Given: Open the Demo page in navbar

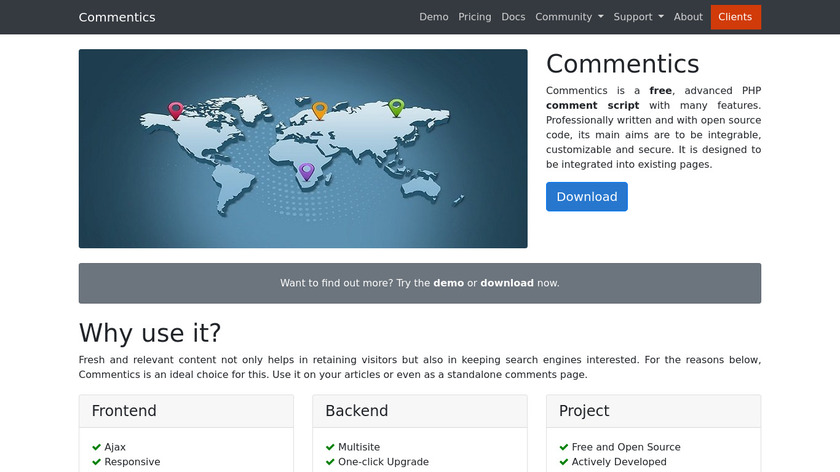Looking at the screenshot, I should [x=433, y=17].
